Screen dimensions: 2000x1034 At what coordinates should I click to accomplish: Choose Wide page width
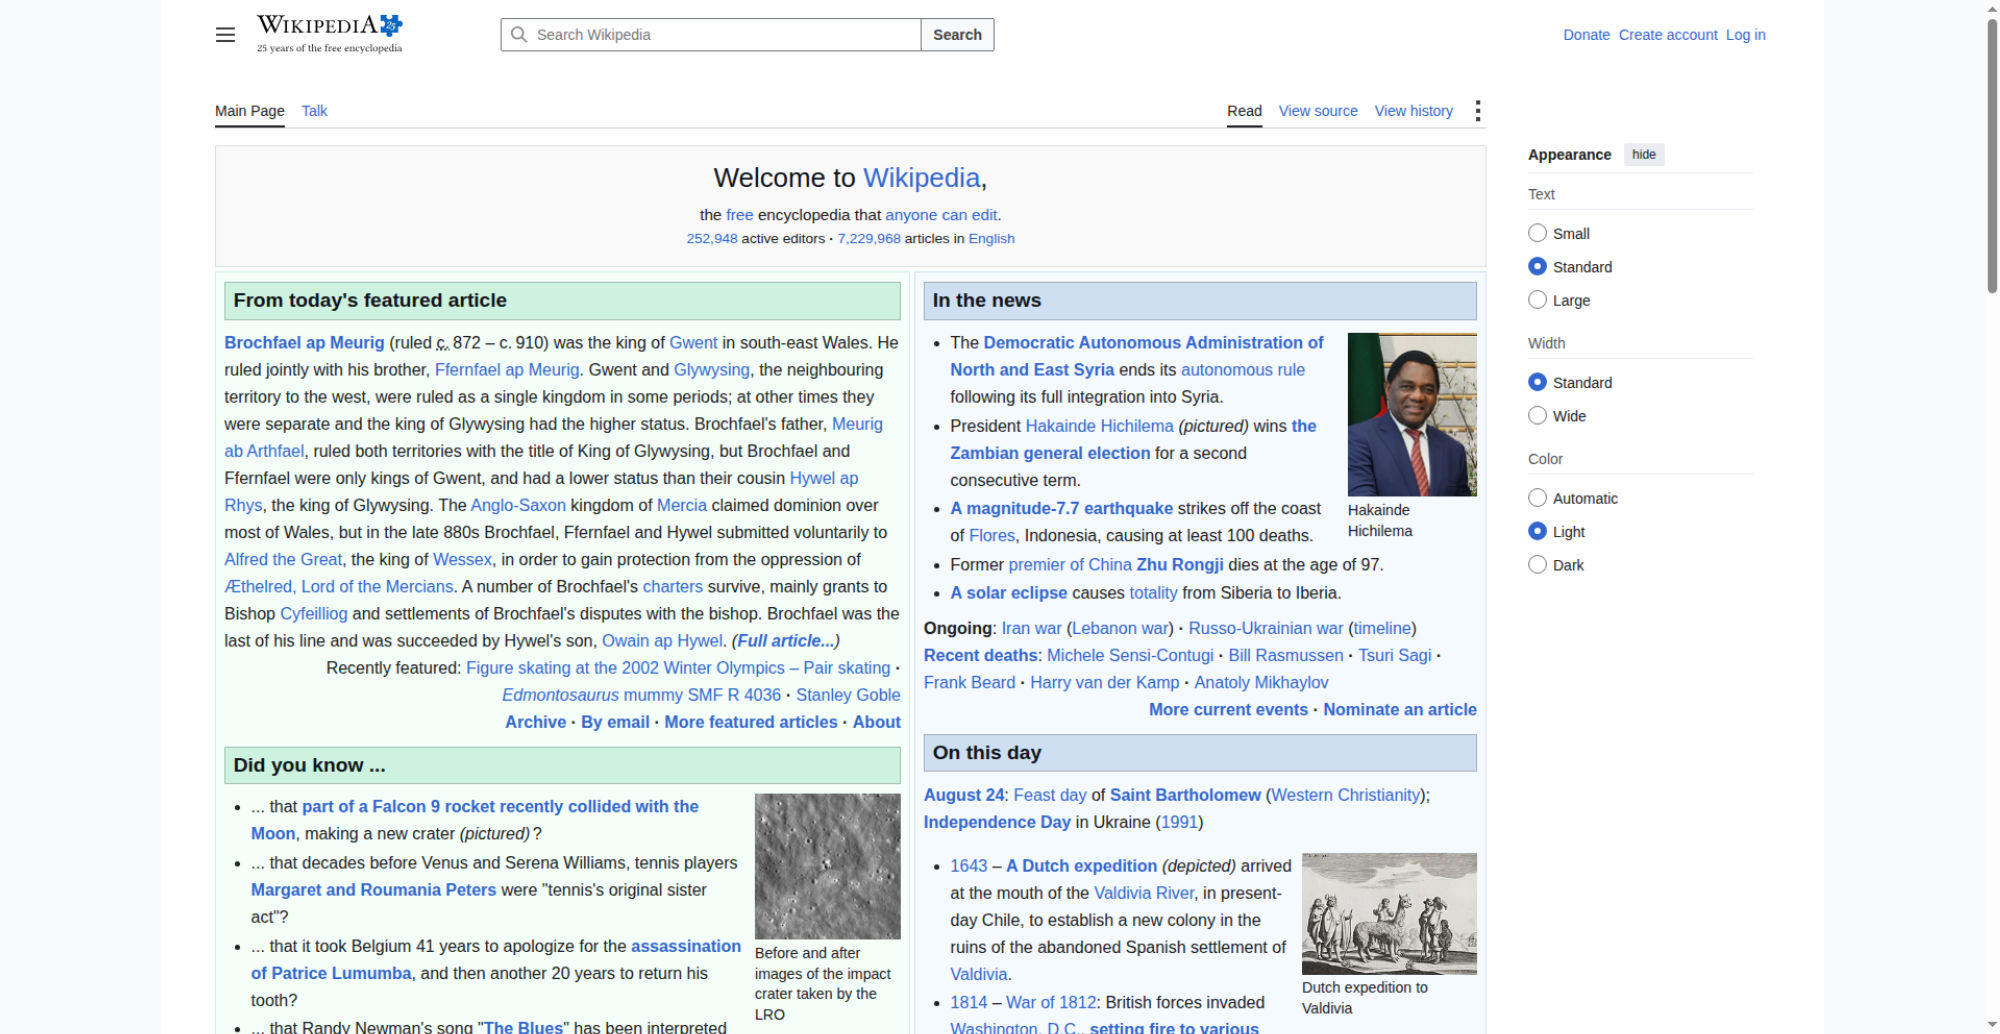[x=1537, y=416]
